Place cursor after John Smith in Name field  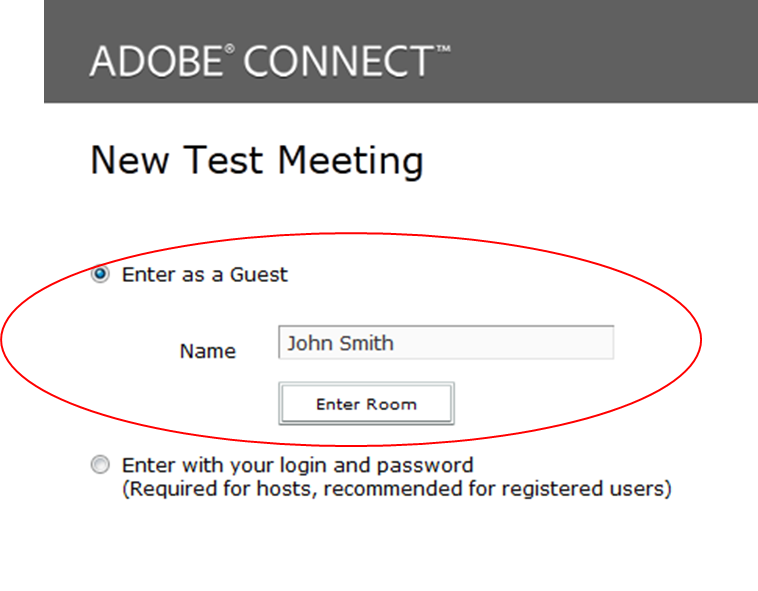coord(395,343)
